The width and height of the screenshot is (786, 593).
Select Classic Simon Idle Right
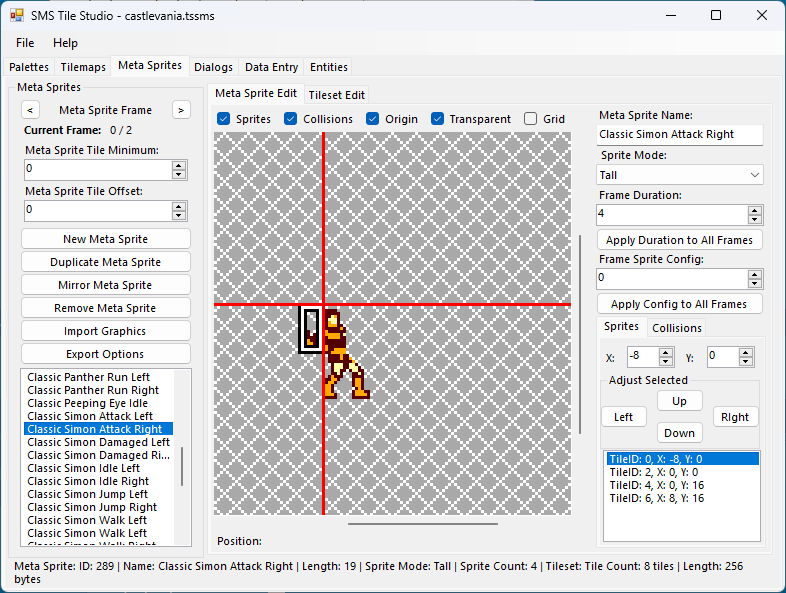coord(88,481)
